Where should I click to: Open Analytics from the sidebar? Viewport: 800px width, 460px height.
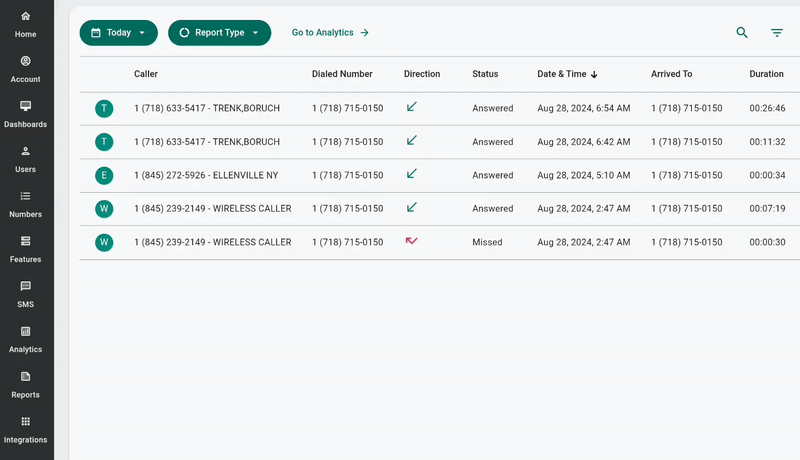pos(26,340)
